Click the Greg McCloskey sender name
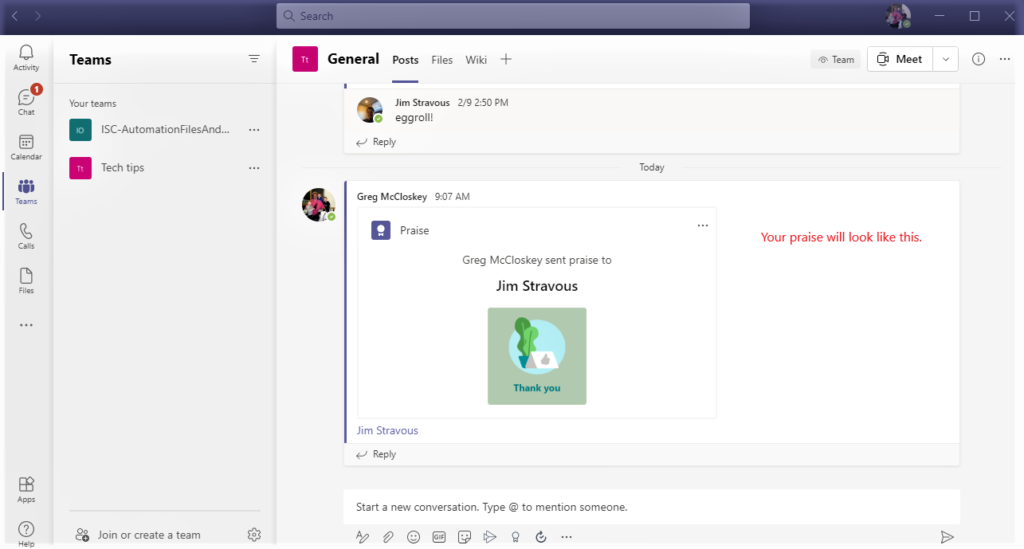The height and width of the screenshot is (549, 1024). (392, 196)
